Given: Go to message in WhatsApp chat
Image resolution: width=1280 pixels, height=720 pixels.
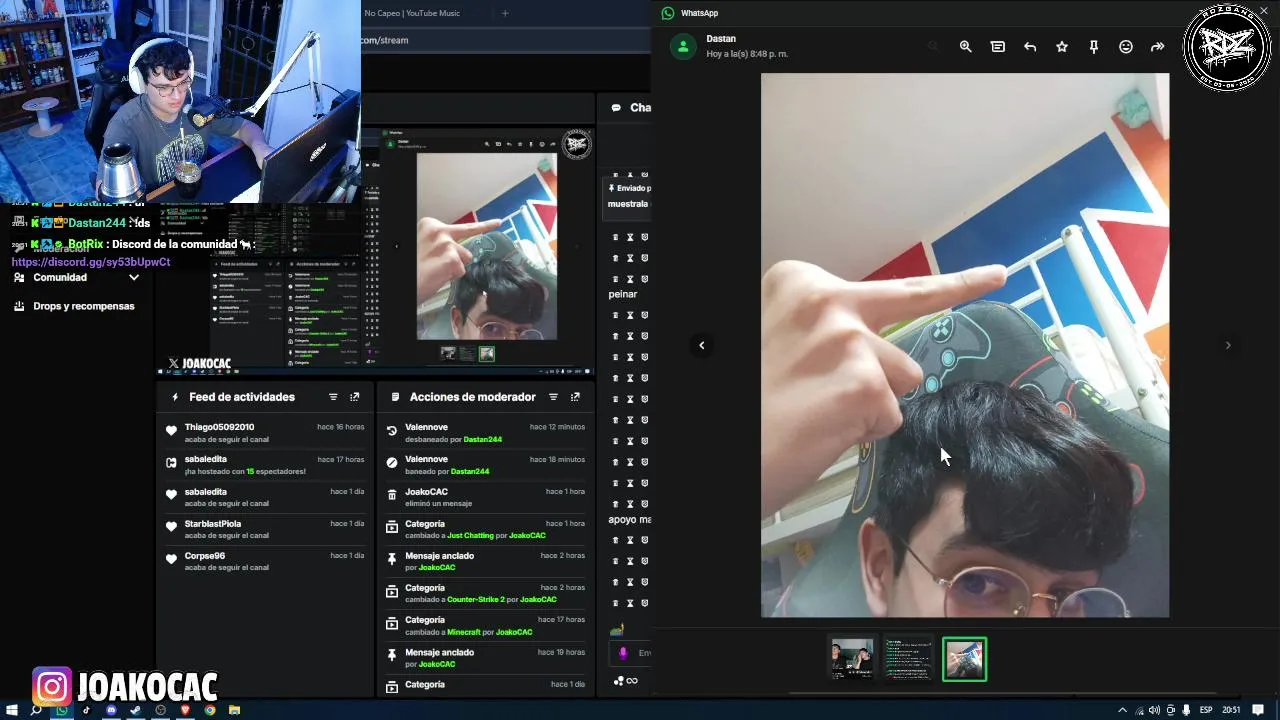Looking at the screenshot, I should click(997, 47).
